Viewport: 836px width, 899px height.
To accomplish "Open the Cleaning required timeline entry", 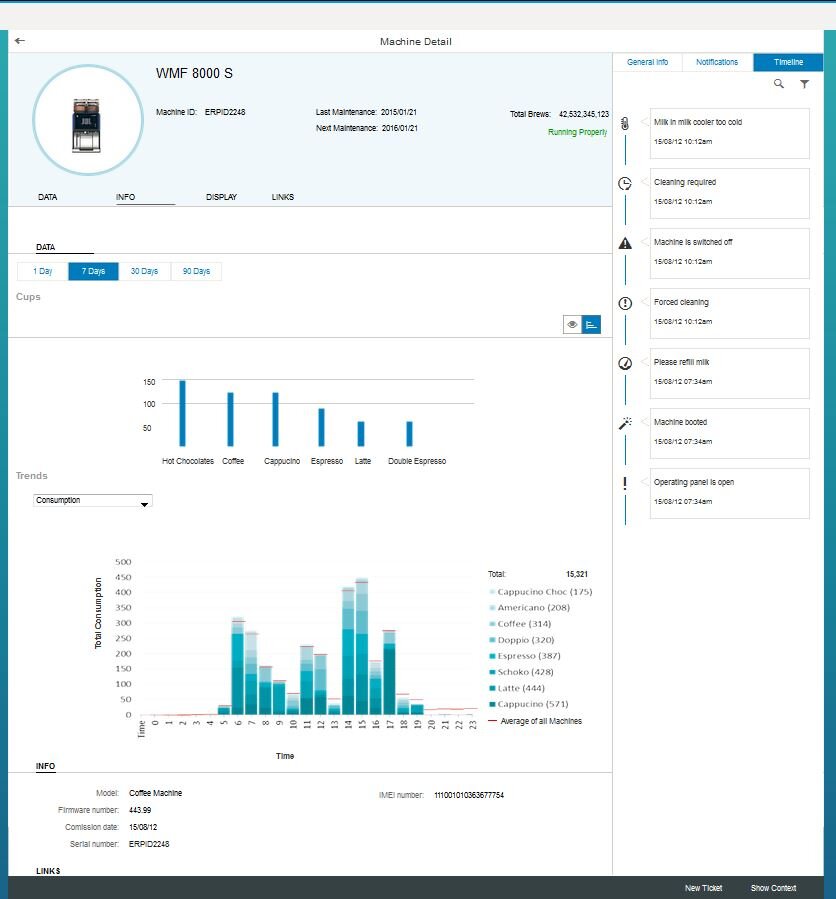I will tap(729, 194).
